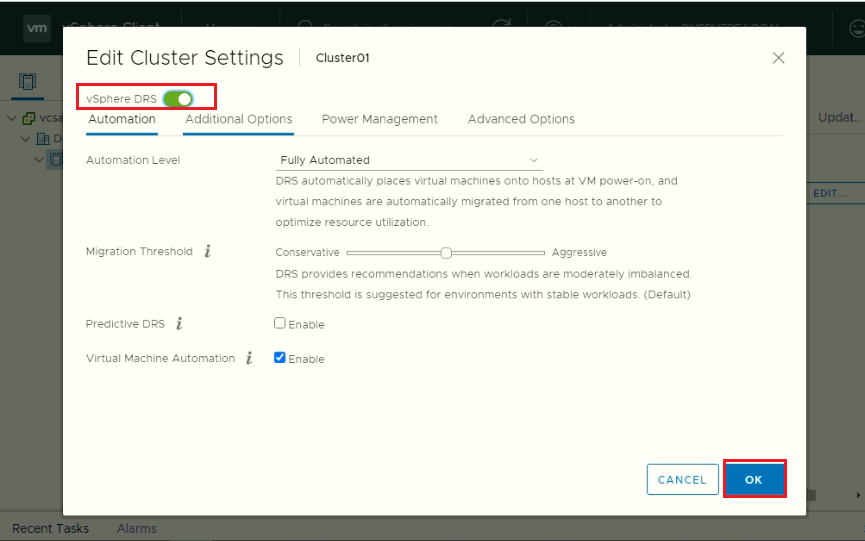Show Virtual Machine Automation info icon

(x=249, y=358)
